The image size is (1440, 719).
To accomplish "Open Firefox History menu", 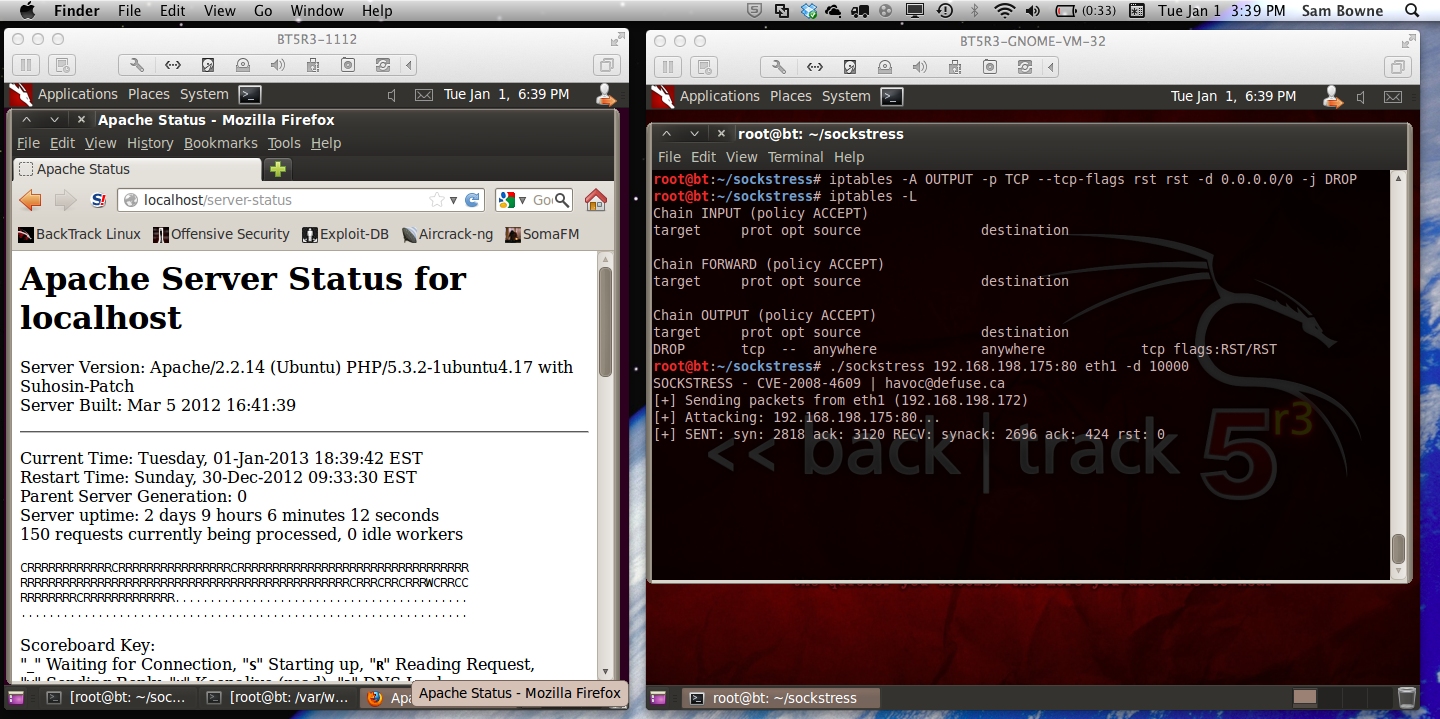I will coord(150,143).
